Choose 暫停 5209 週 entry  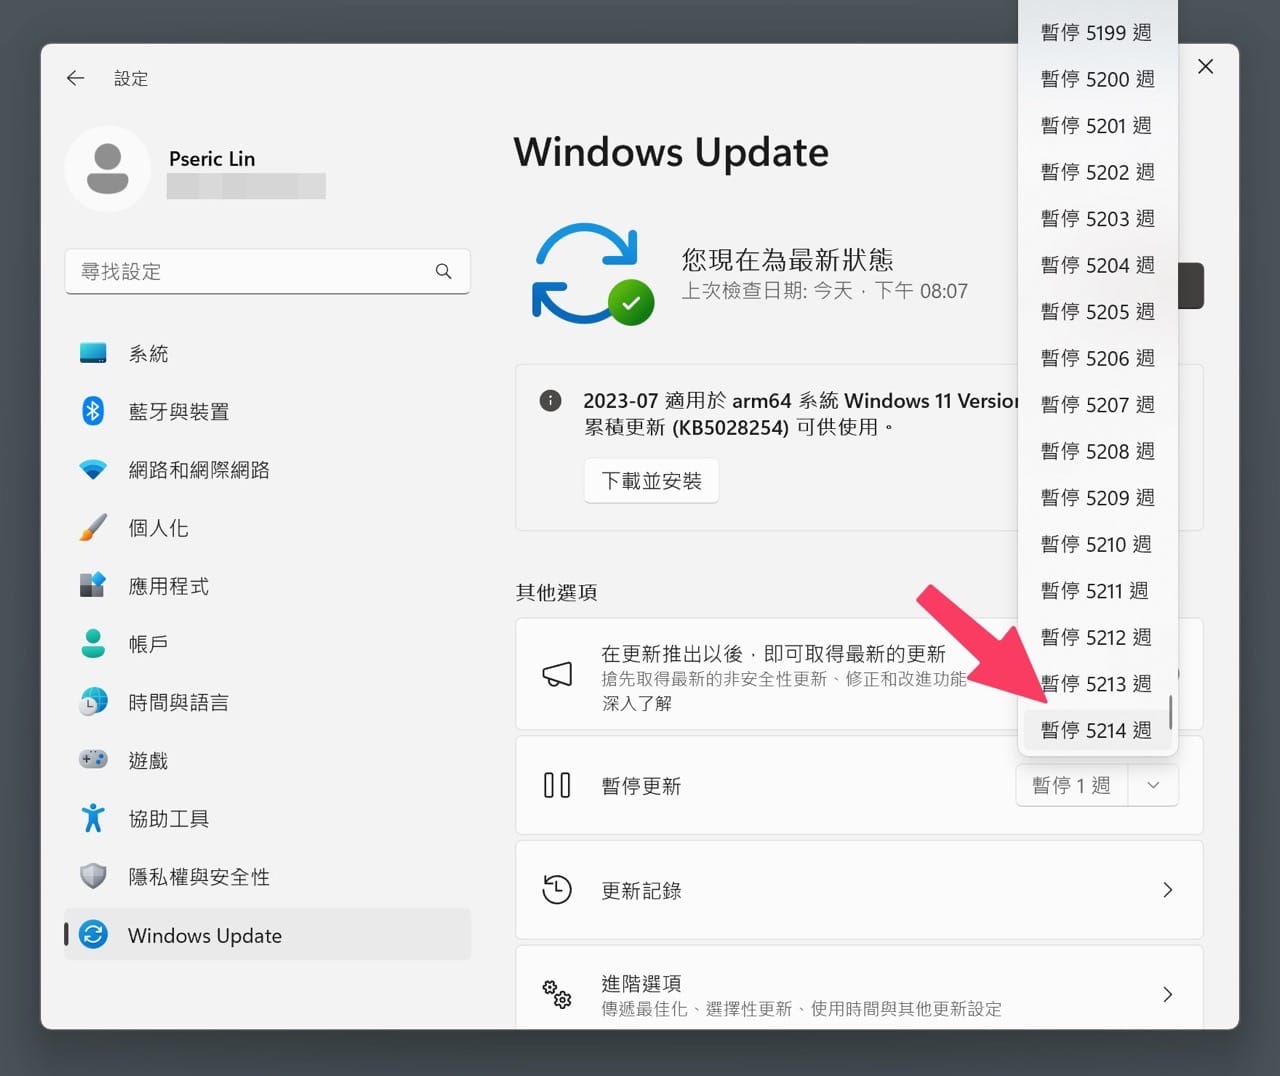[1097, 497]
